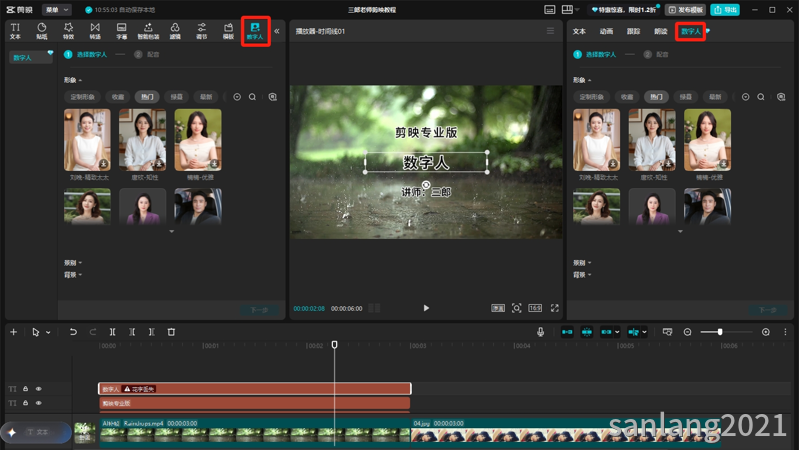
Task: Collapse the 形象 section in right panel
Action: (582, 80)
